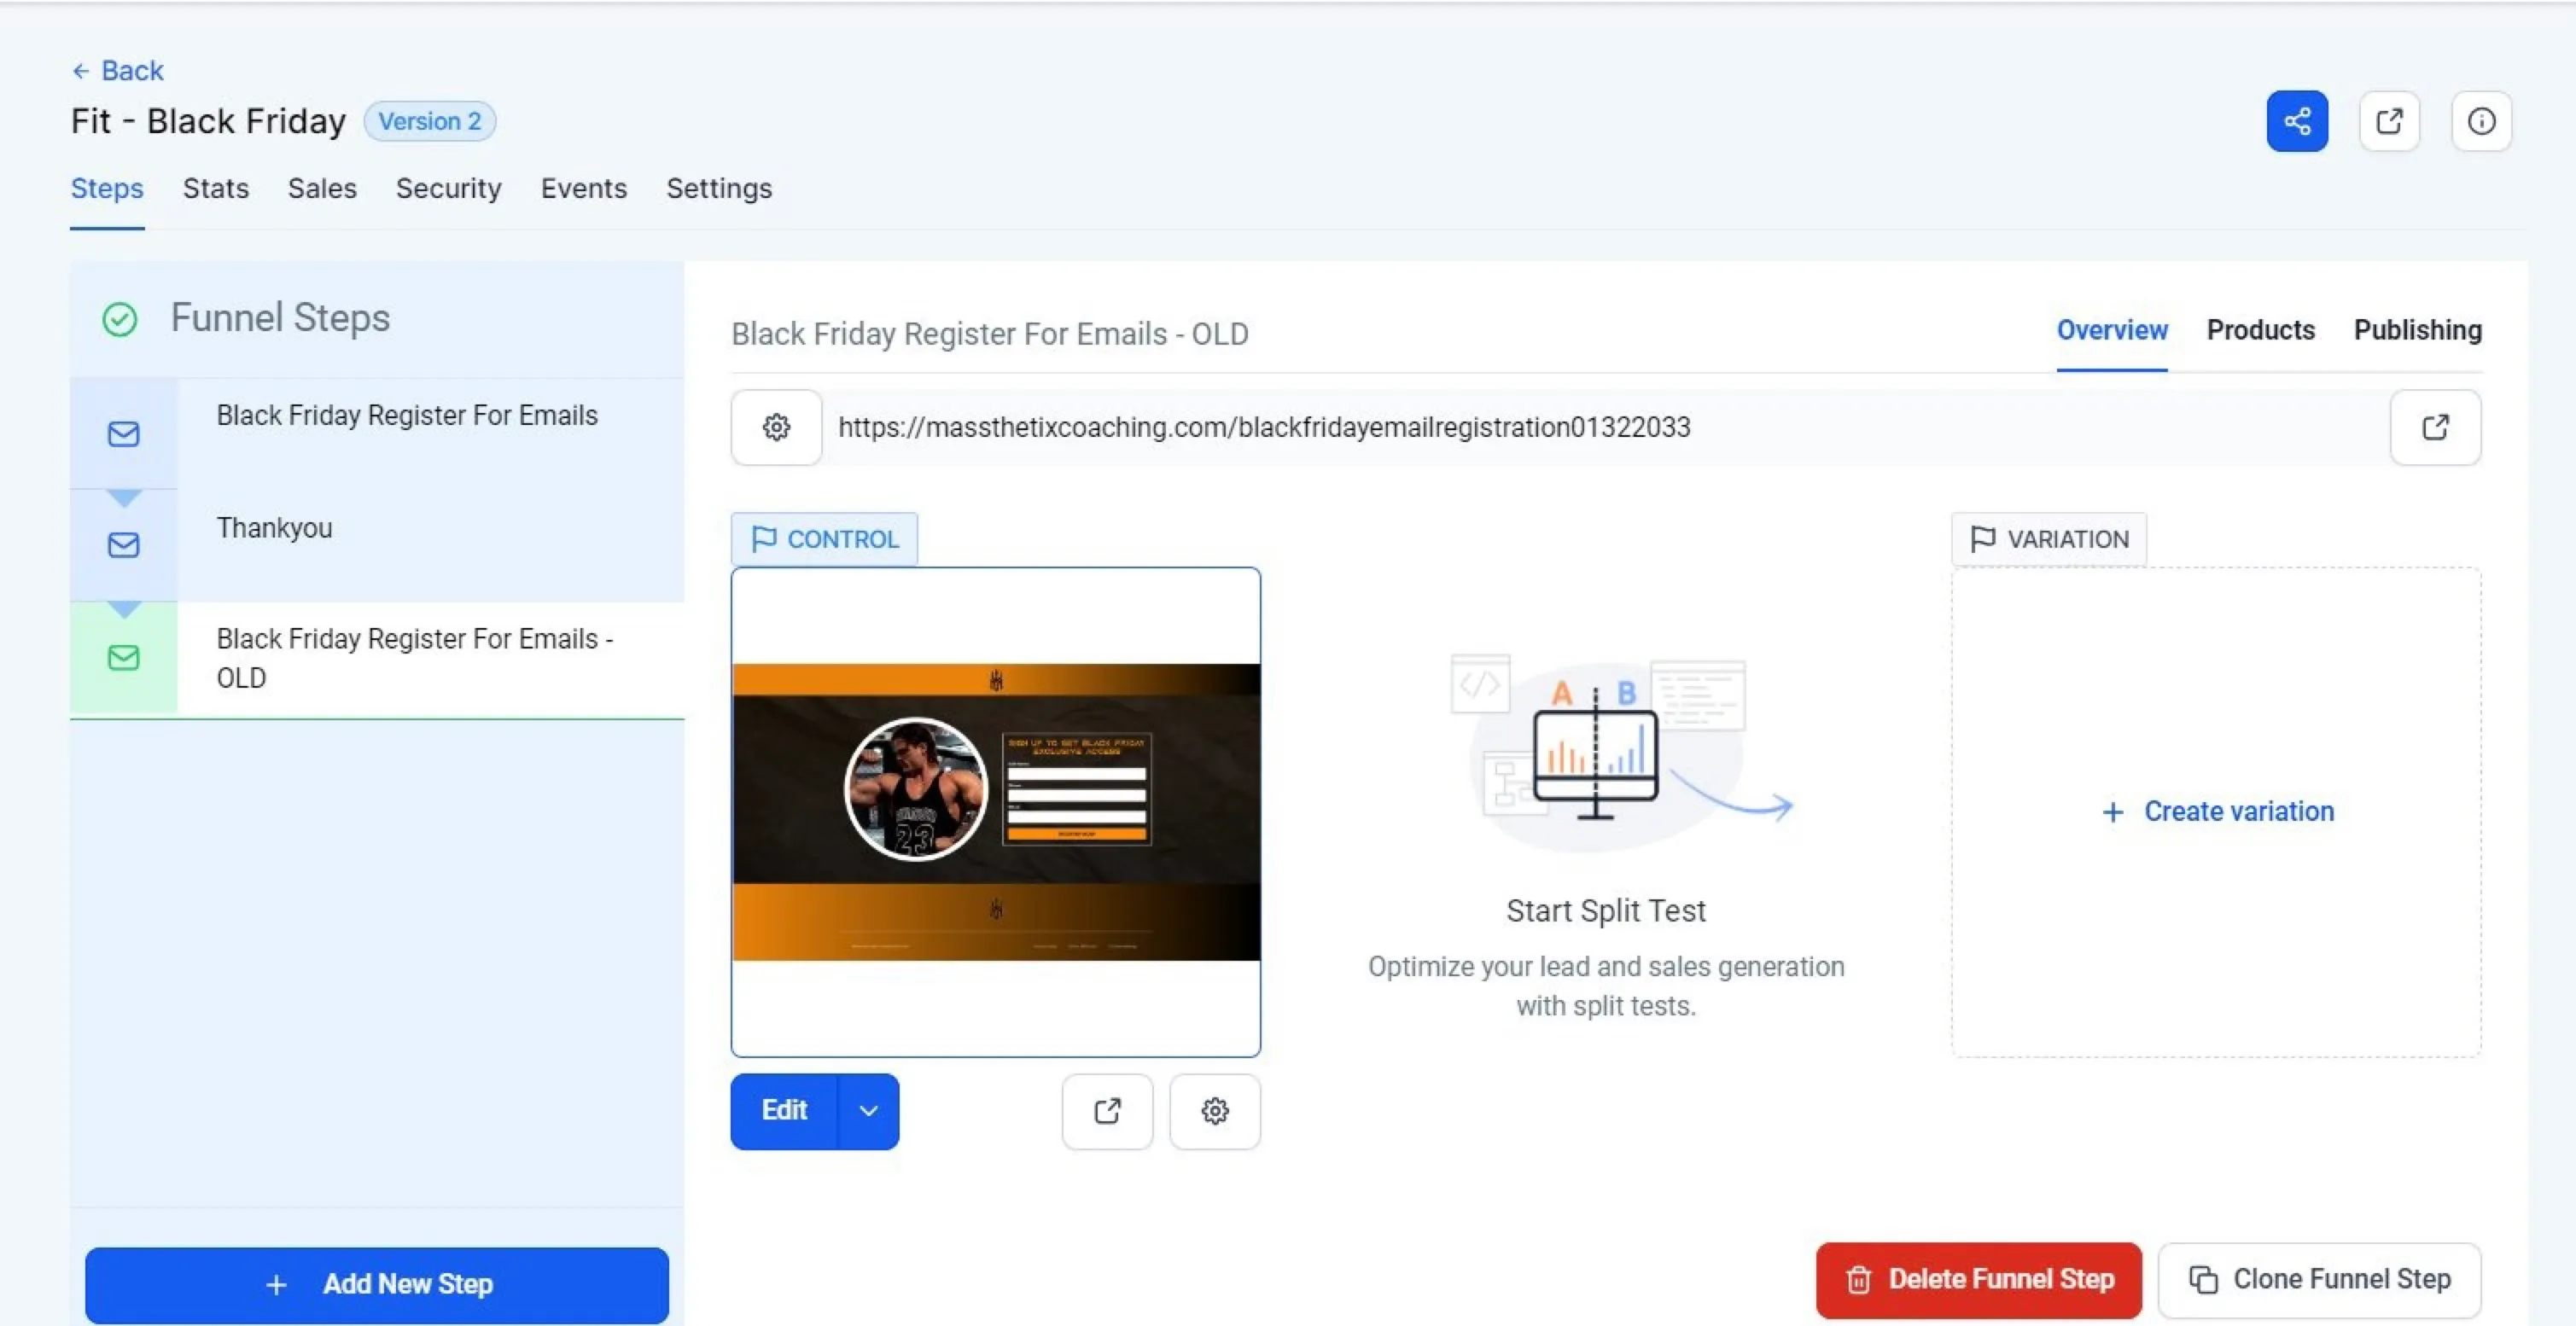Click Clone Funnel Step button
The image size is (2576, 1326).
tap(2319, 1280)
